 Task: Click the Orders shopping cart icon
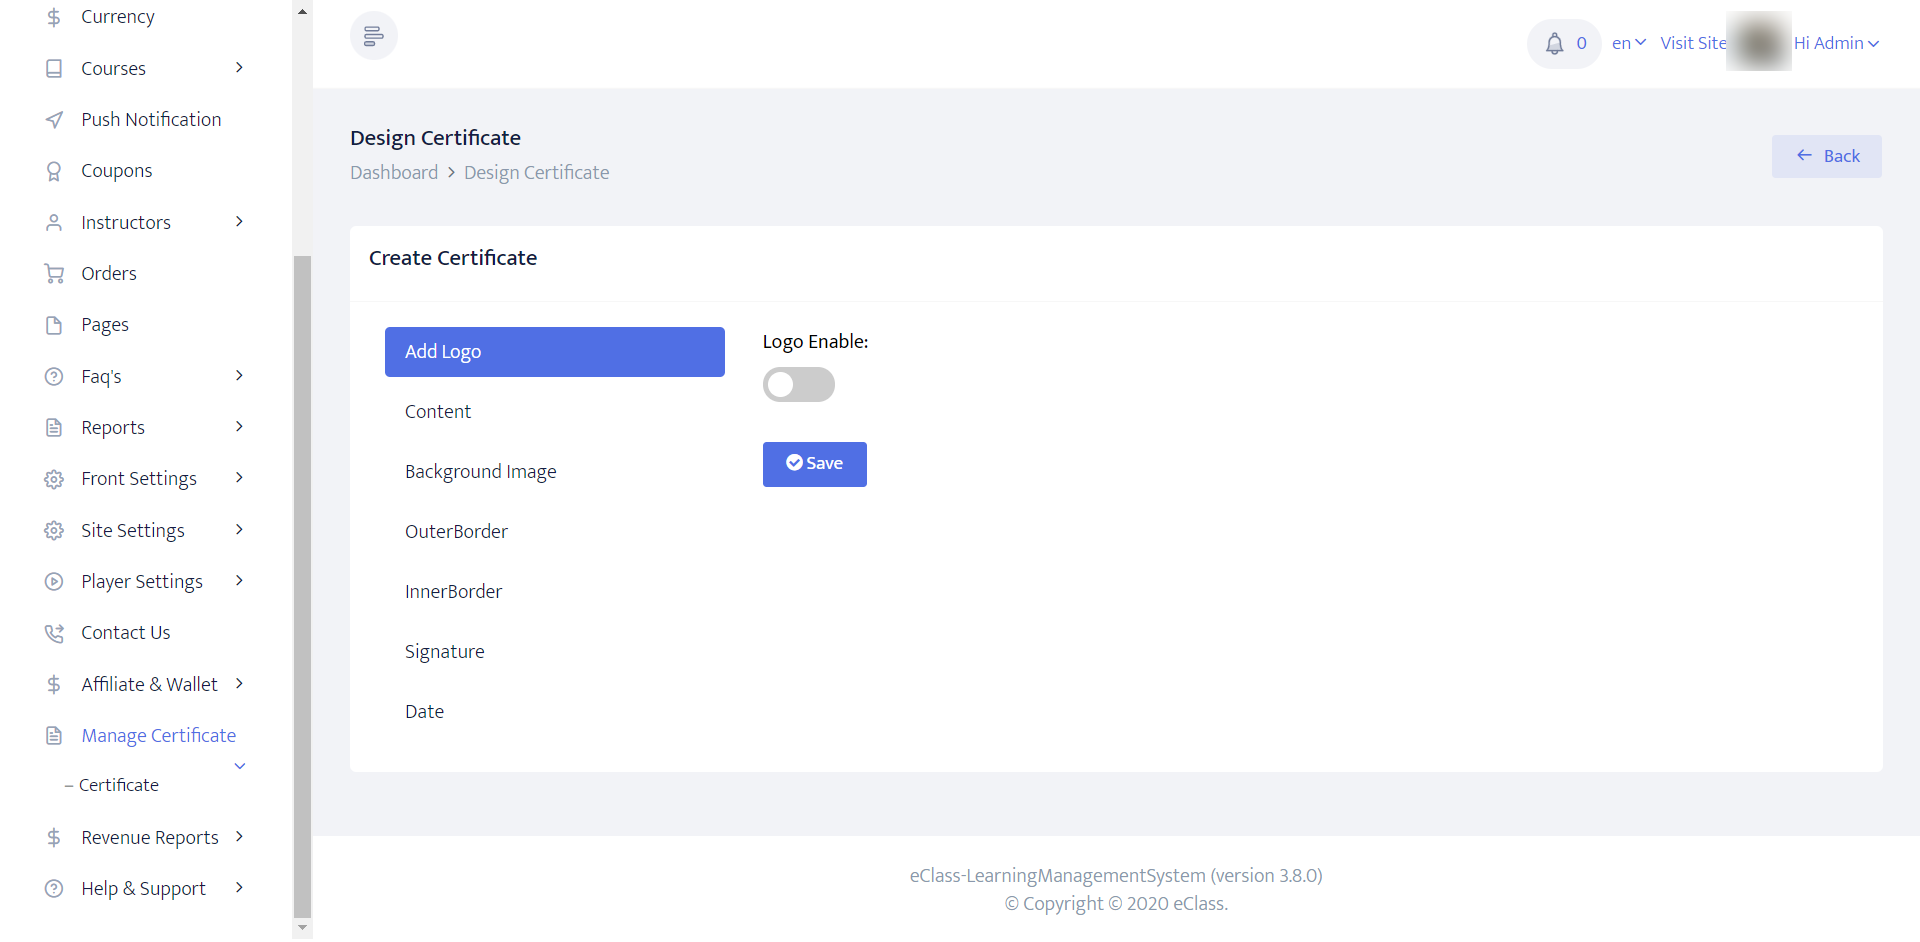tap(54, 274)
